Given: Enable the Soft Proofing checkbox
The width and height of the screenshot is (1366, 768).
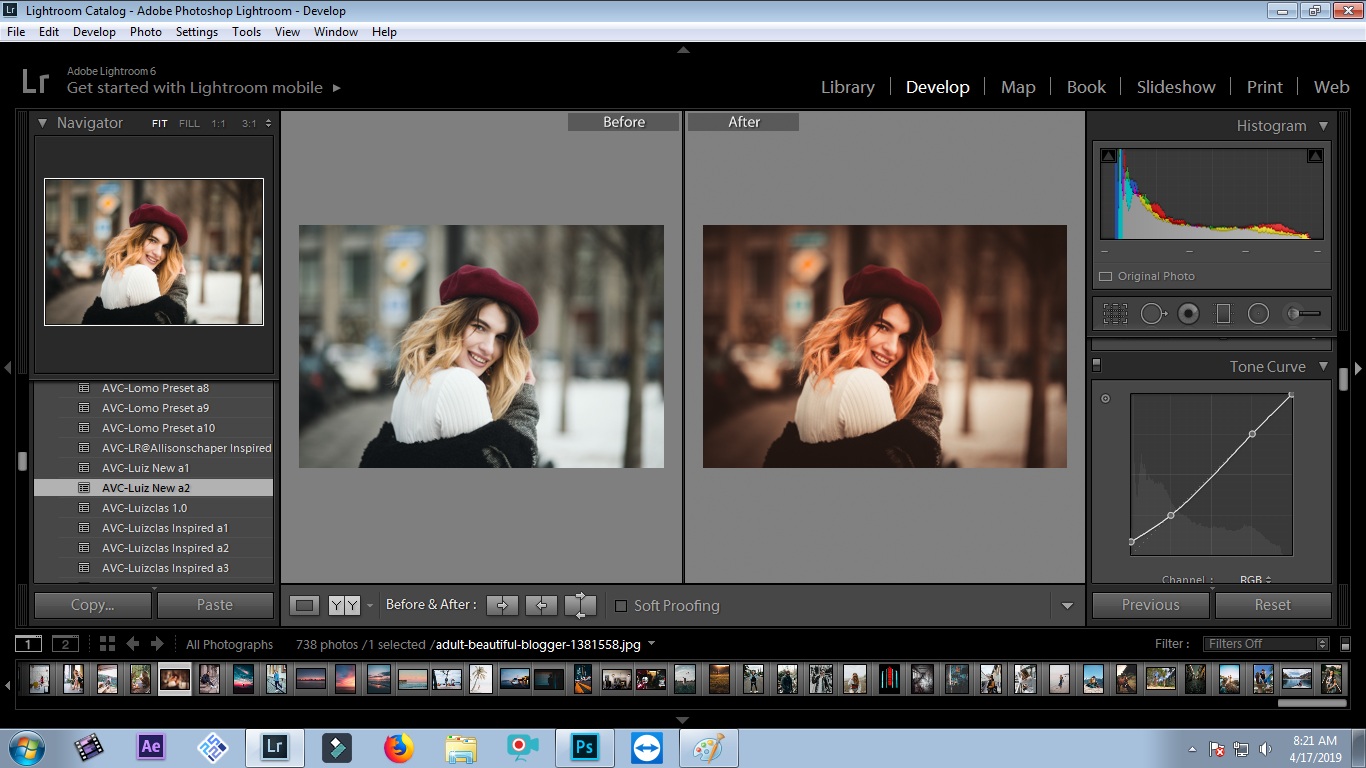Looking at the screenshot, I should [x=621, y=606].
